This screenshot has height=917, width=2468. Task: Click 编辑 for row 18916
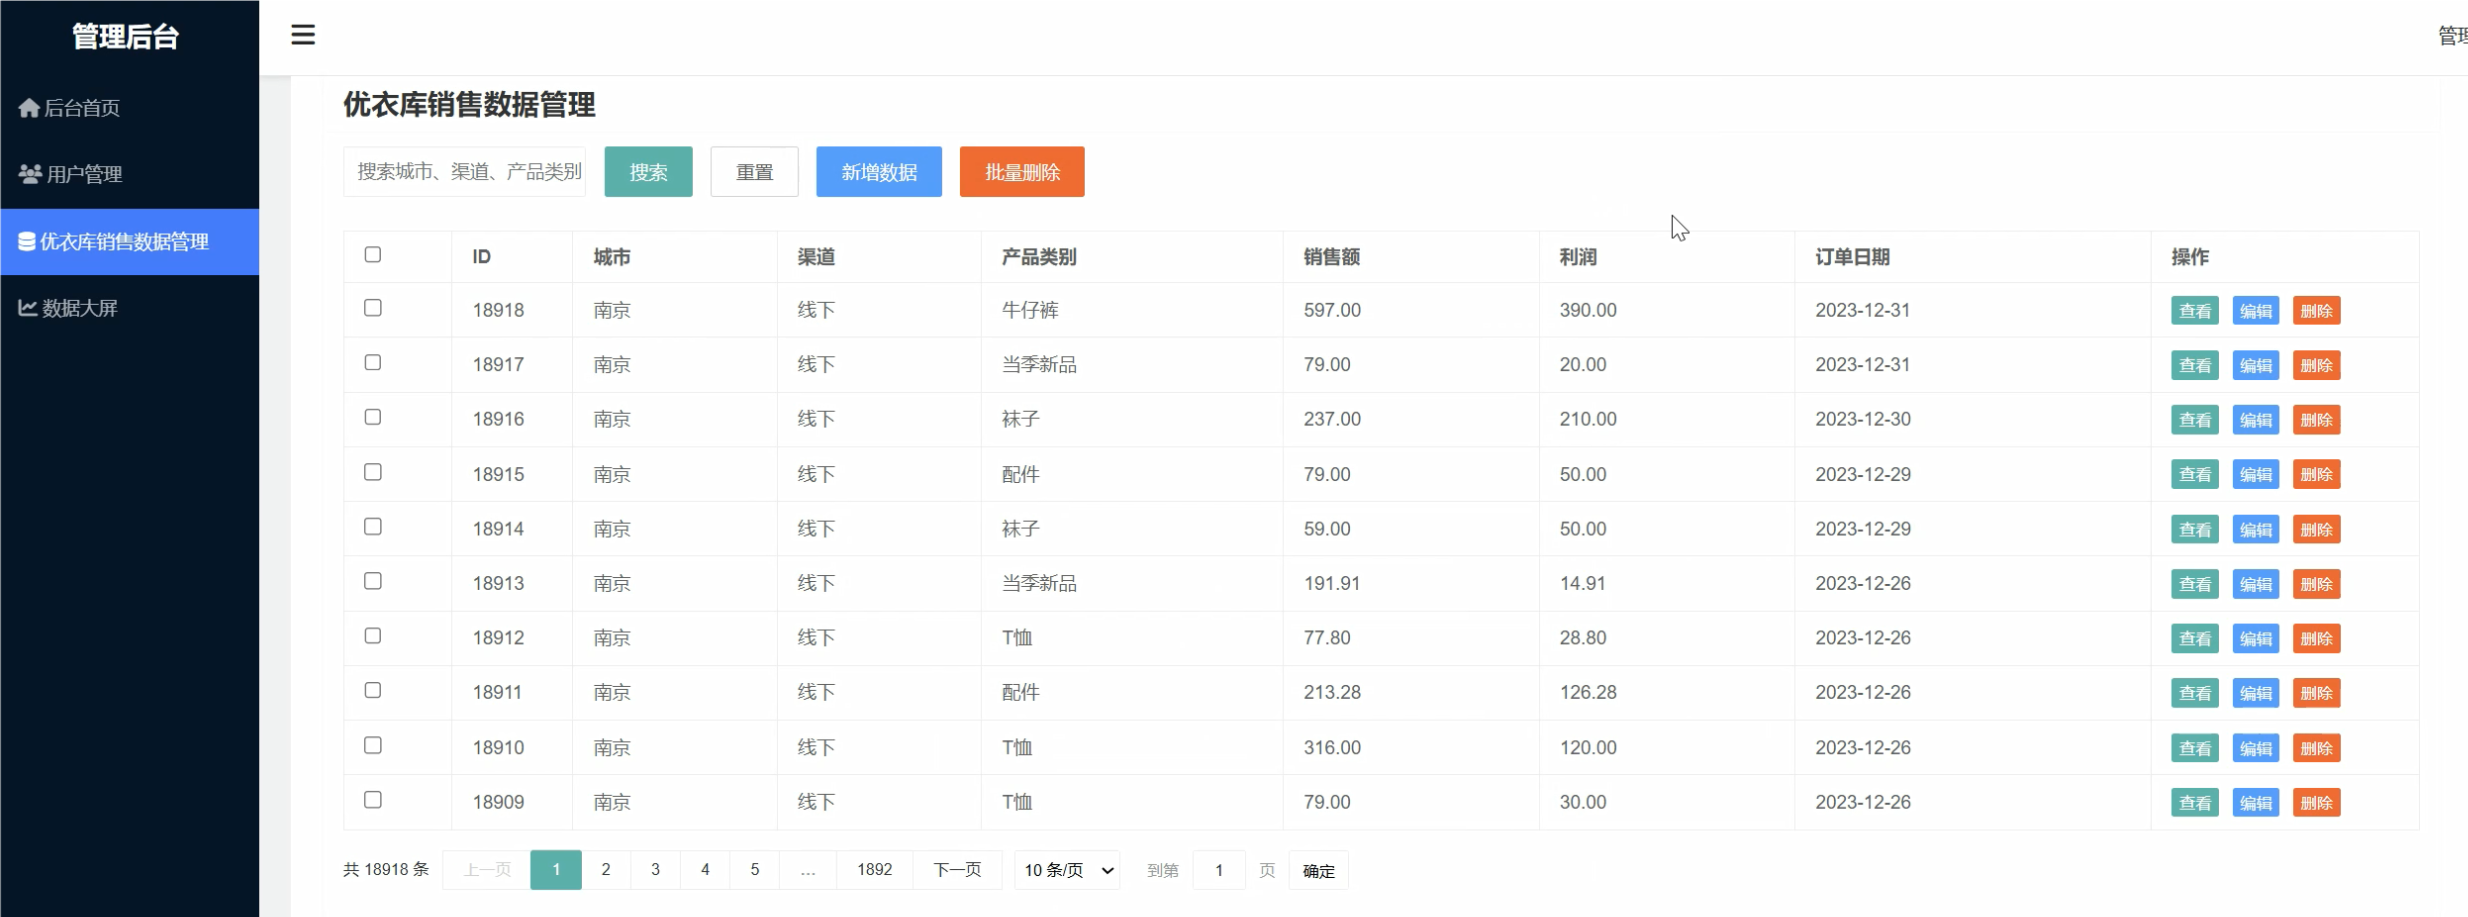[x=2256, y=420]
